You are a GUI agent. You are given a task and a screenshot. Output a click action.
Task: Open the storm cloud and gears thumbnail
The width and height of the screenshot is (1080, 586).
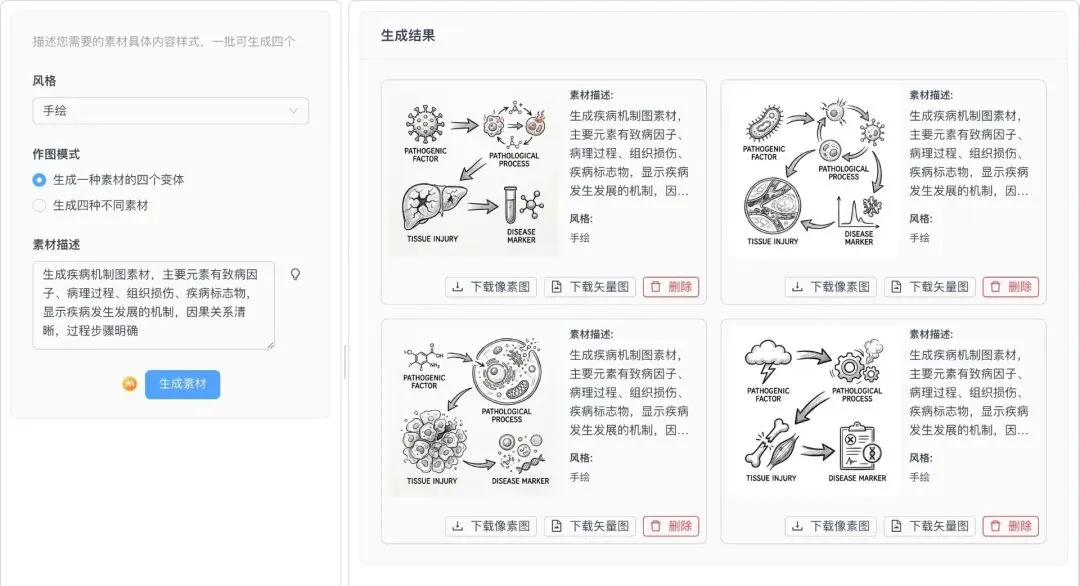814,412
